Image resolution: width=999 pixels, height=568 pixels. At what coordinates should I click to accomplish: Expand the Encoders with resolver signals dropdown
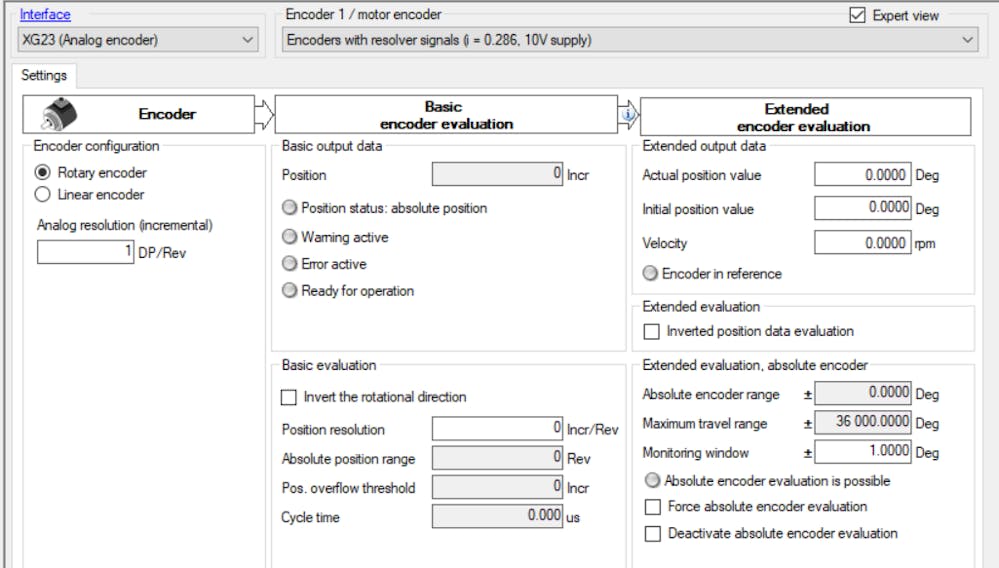[x=628, y=40]
